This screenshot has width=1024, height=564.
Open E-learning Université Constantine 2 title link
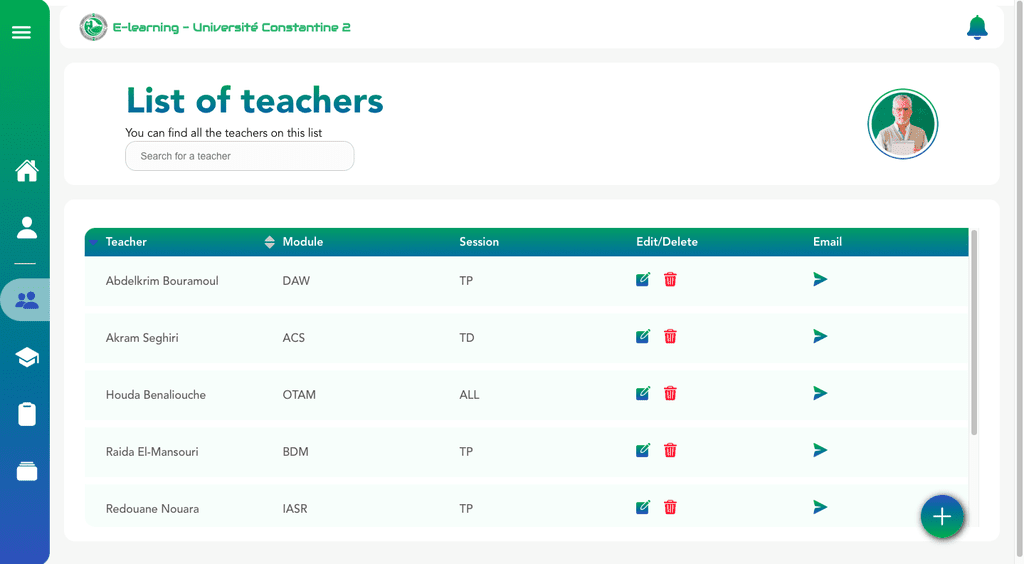pos(232,27)
